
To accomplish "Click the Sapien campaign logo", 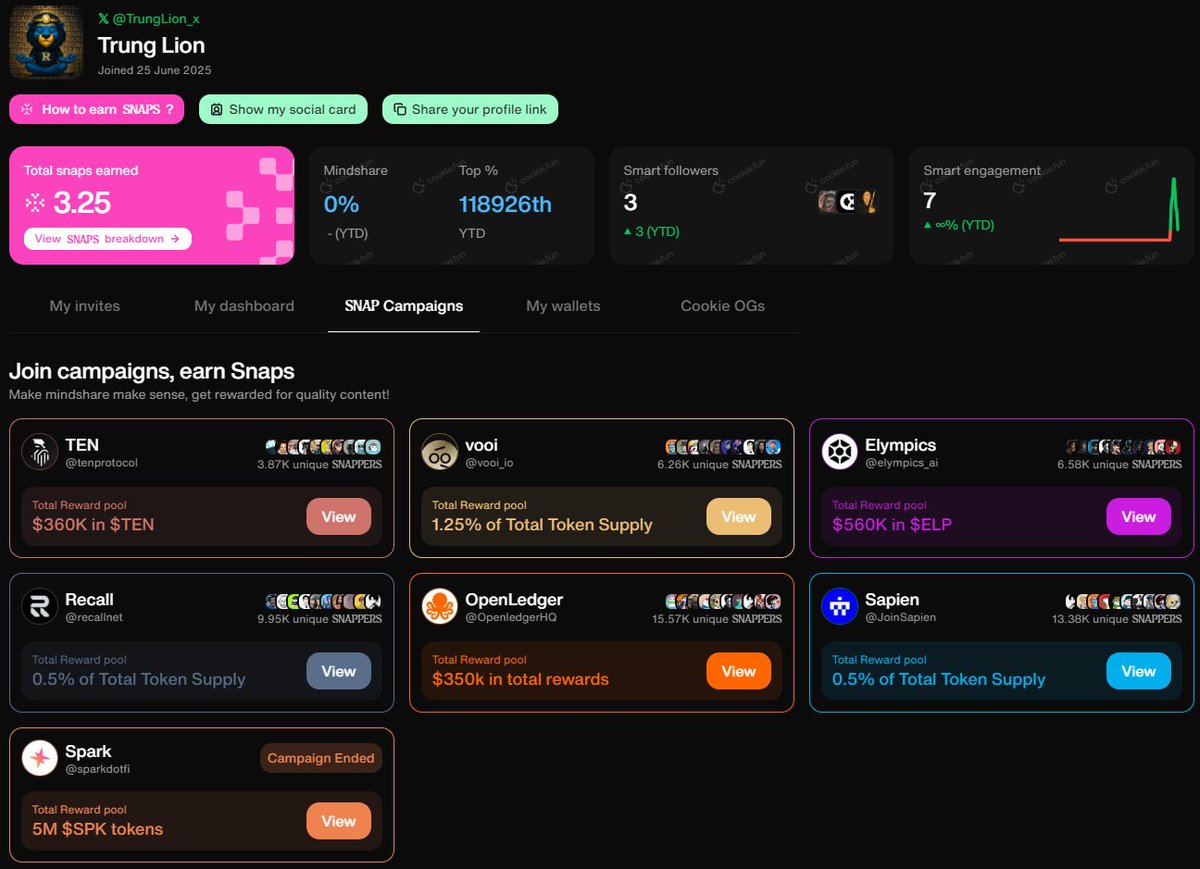I will tap(840, 606).
